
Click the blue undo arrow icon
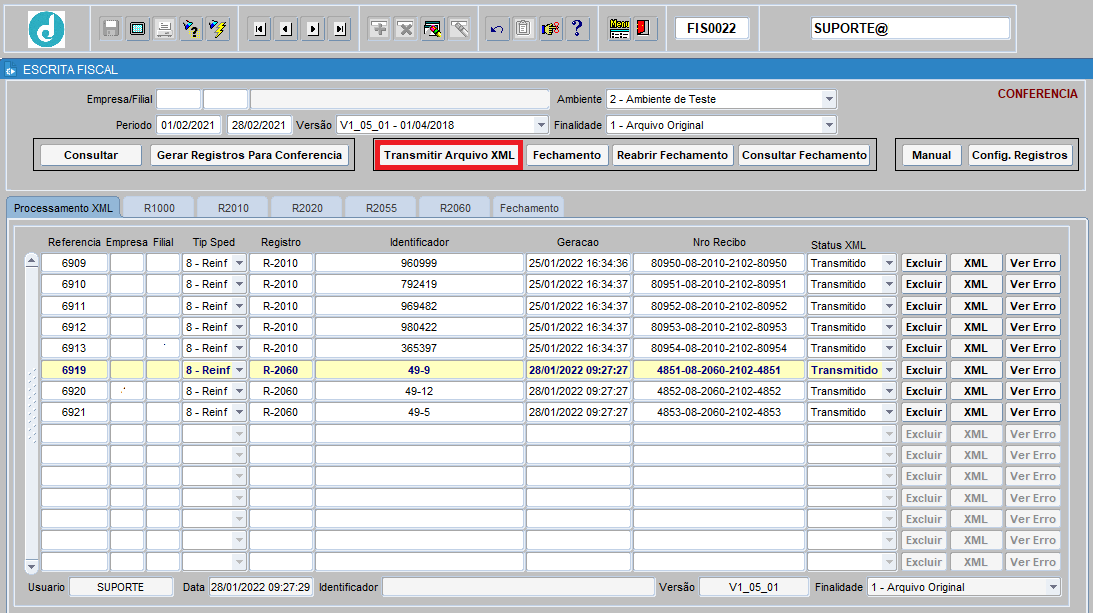click(497, 29)
